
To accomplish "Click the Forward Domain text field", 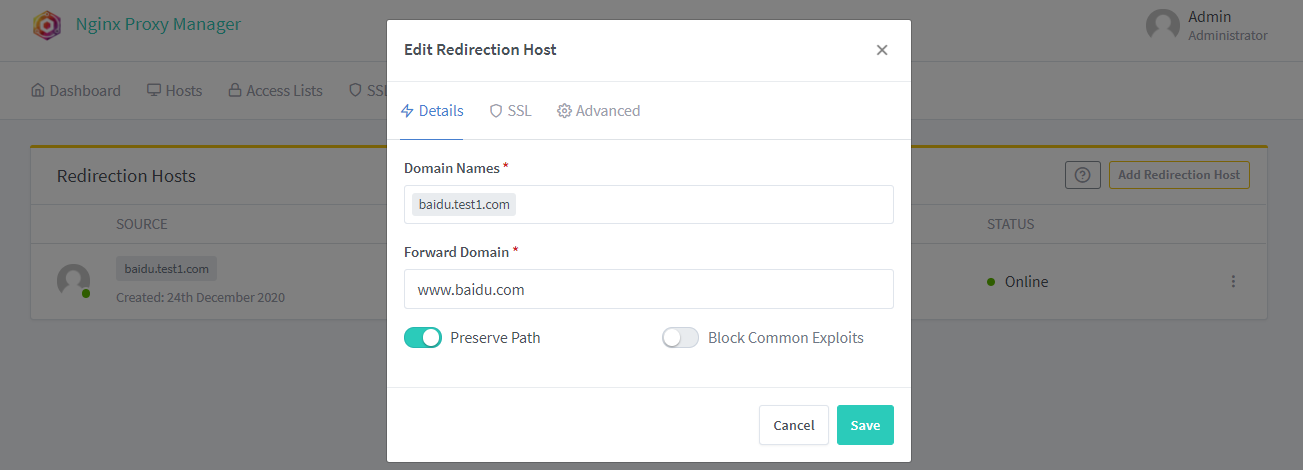I will 648,290.
